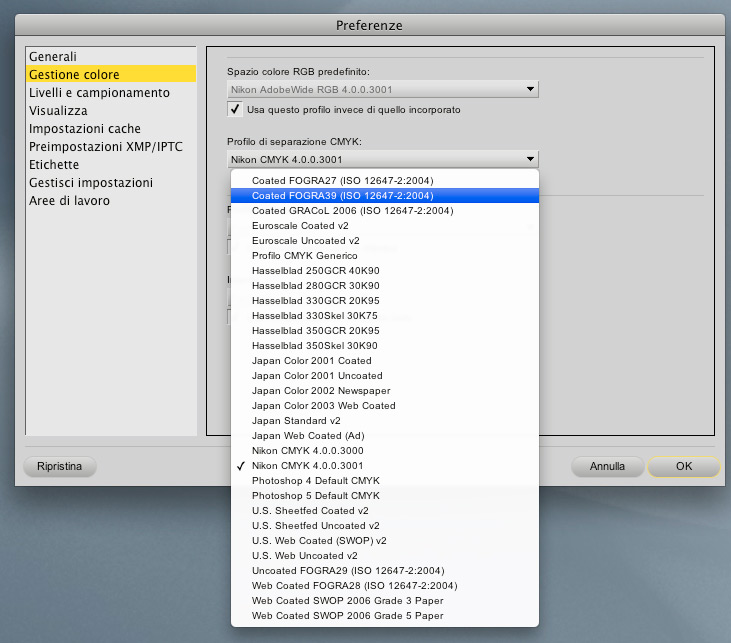Choose Coated FOGRA27 (ISO 12647-2:2004)
This screenshot has width=731, height=643.
(x=385, y=180)
